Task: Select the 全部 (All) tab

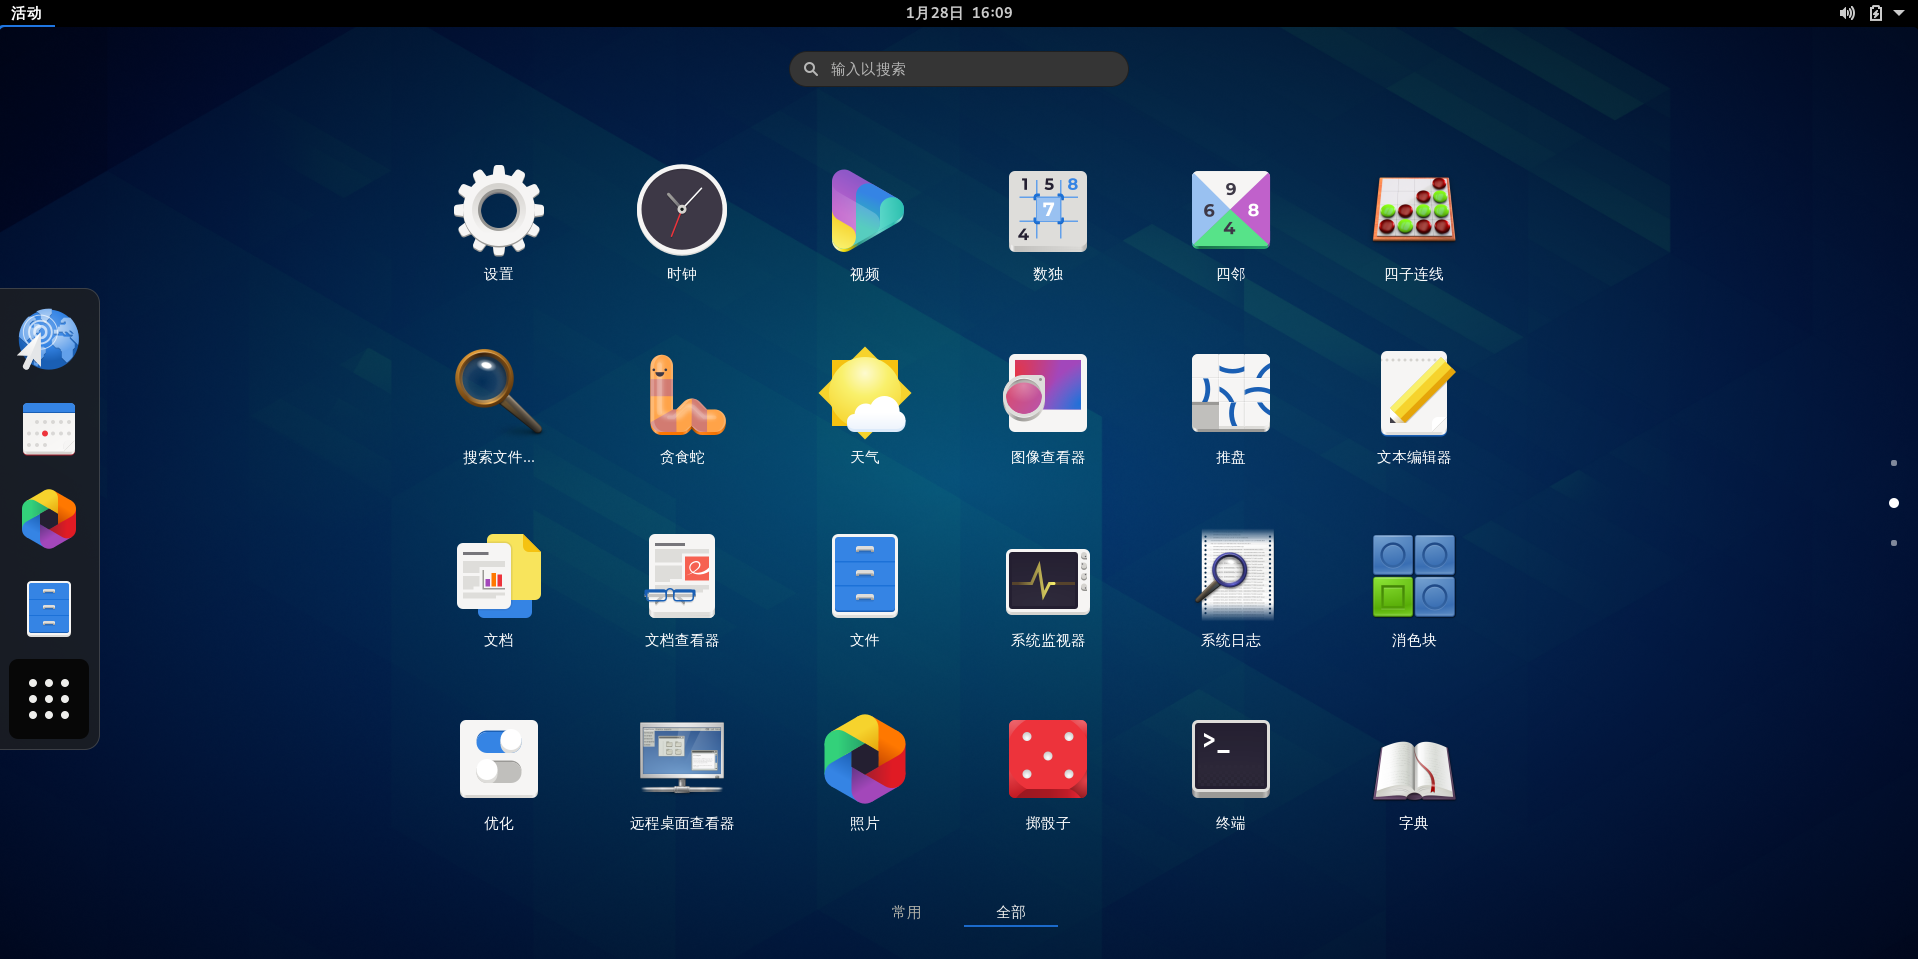Action: [1010, 912]
